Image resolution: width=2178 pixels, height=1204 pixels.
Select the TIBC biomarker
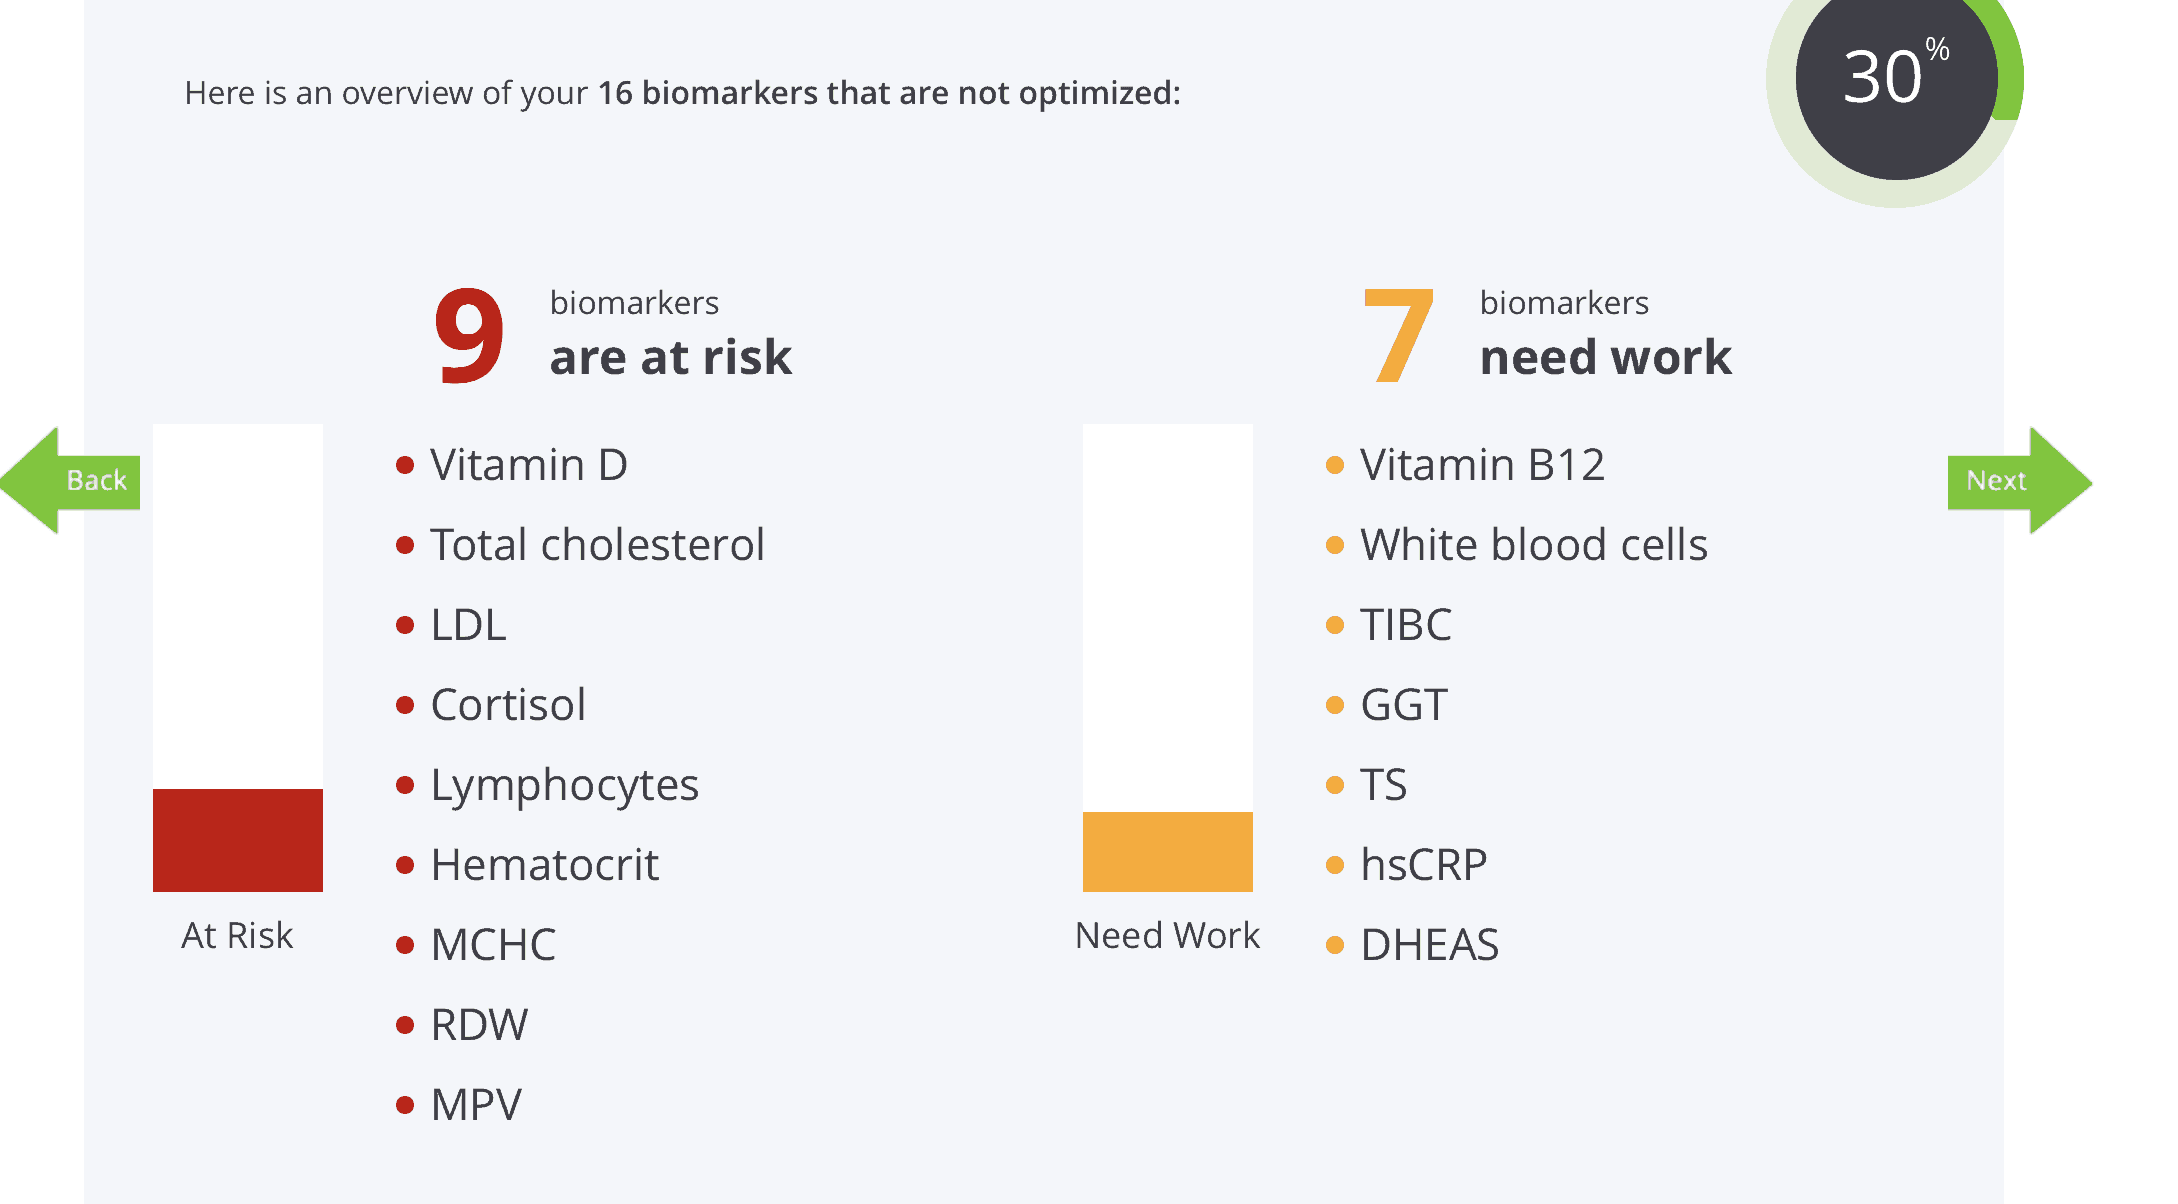click(x=1406, y=625)
